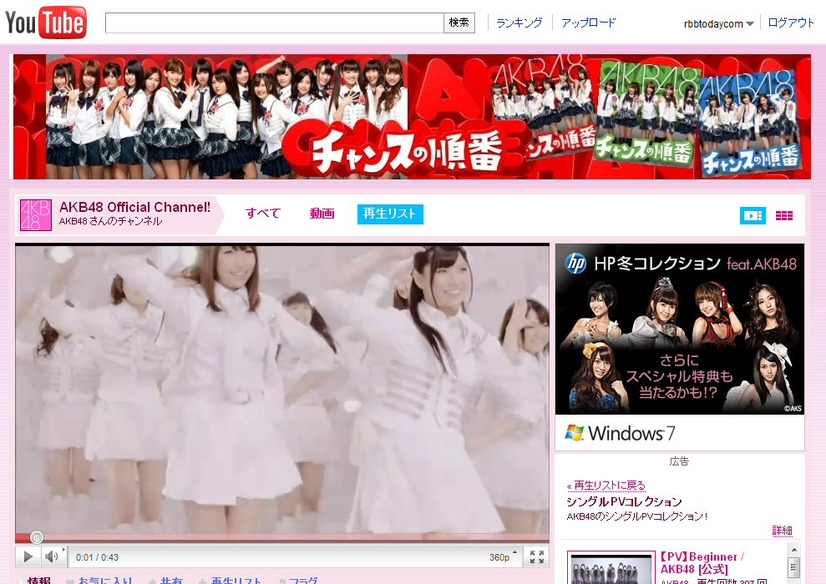826x584 pixels.
Task: Open the シングルPVコレクション playlist title
Action: 624,501
